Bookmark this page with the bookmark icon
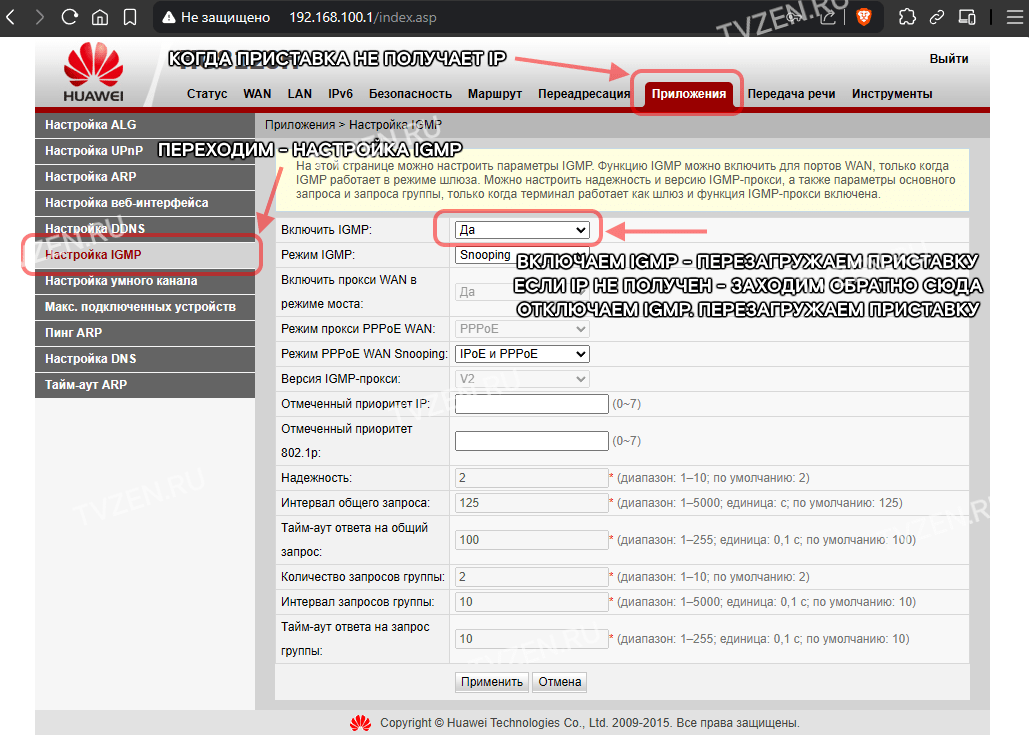This screenshot has height=742, width=1029. coord(130,17)
